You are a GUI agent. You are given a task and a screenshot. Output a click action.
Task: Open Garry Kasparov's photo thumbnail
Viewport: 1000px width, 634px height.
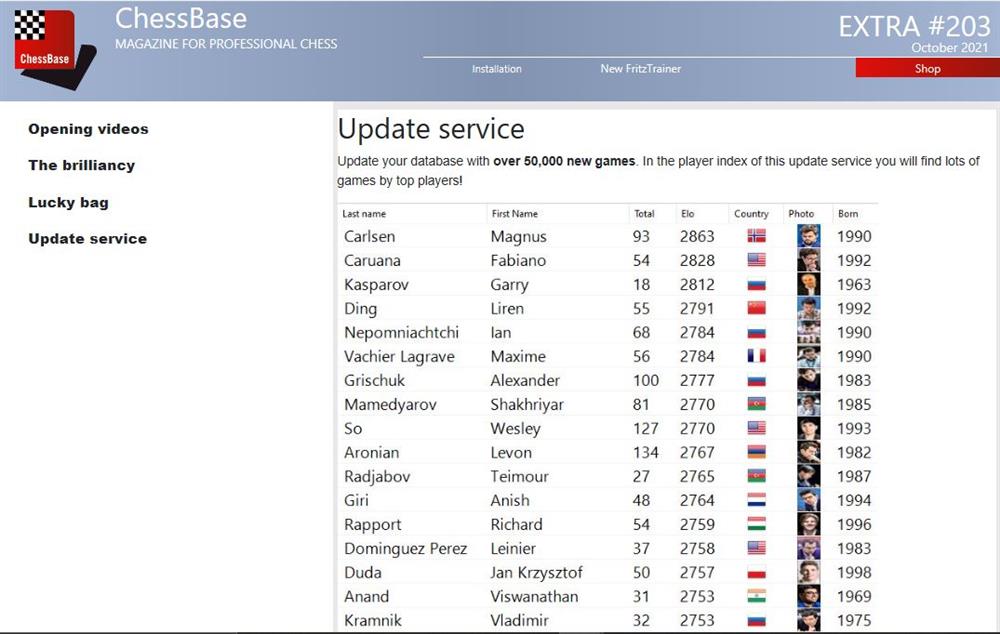click(x=809, y=284)
